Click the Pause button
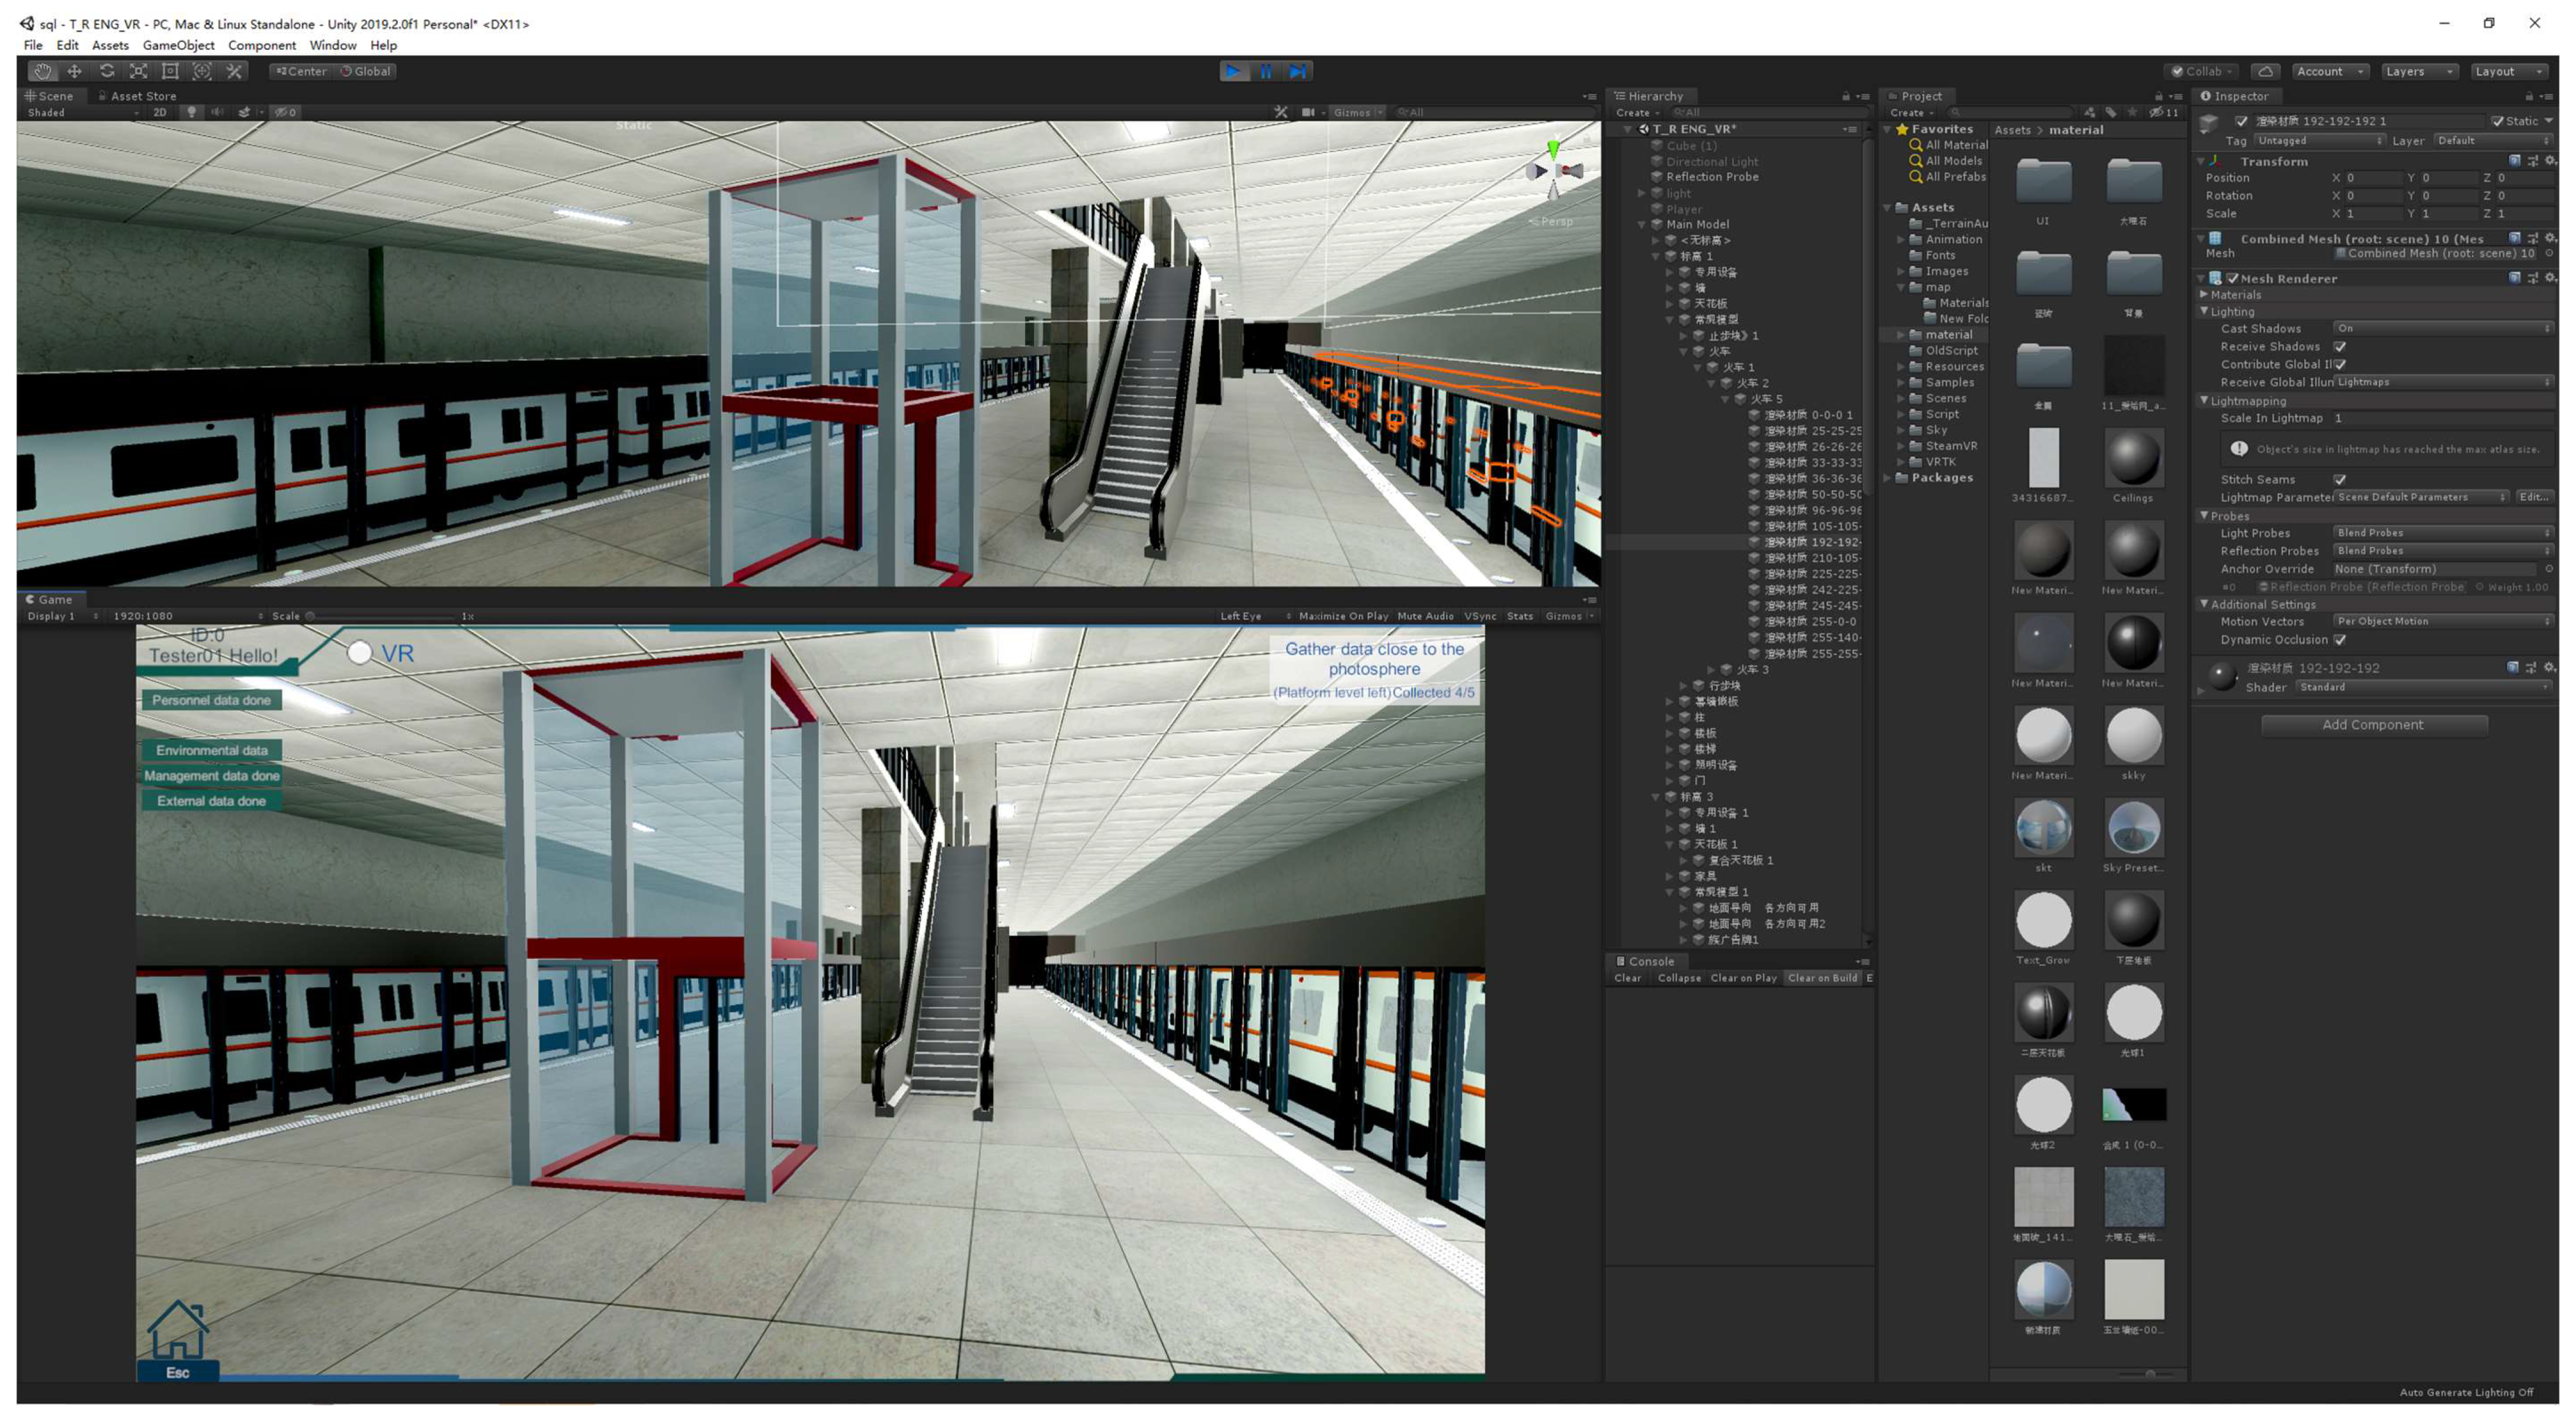The width and height of the screenshot is (2576, 1419). [x=1265, y=71]
